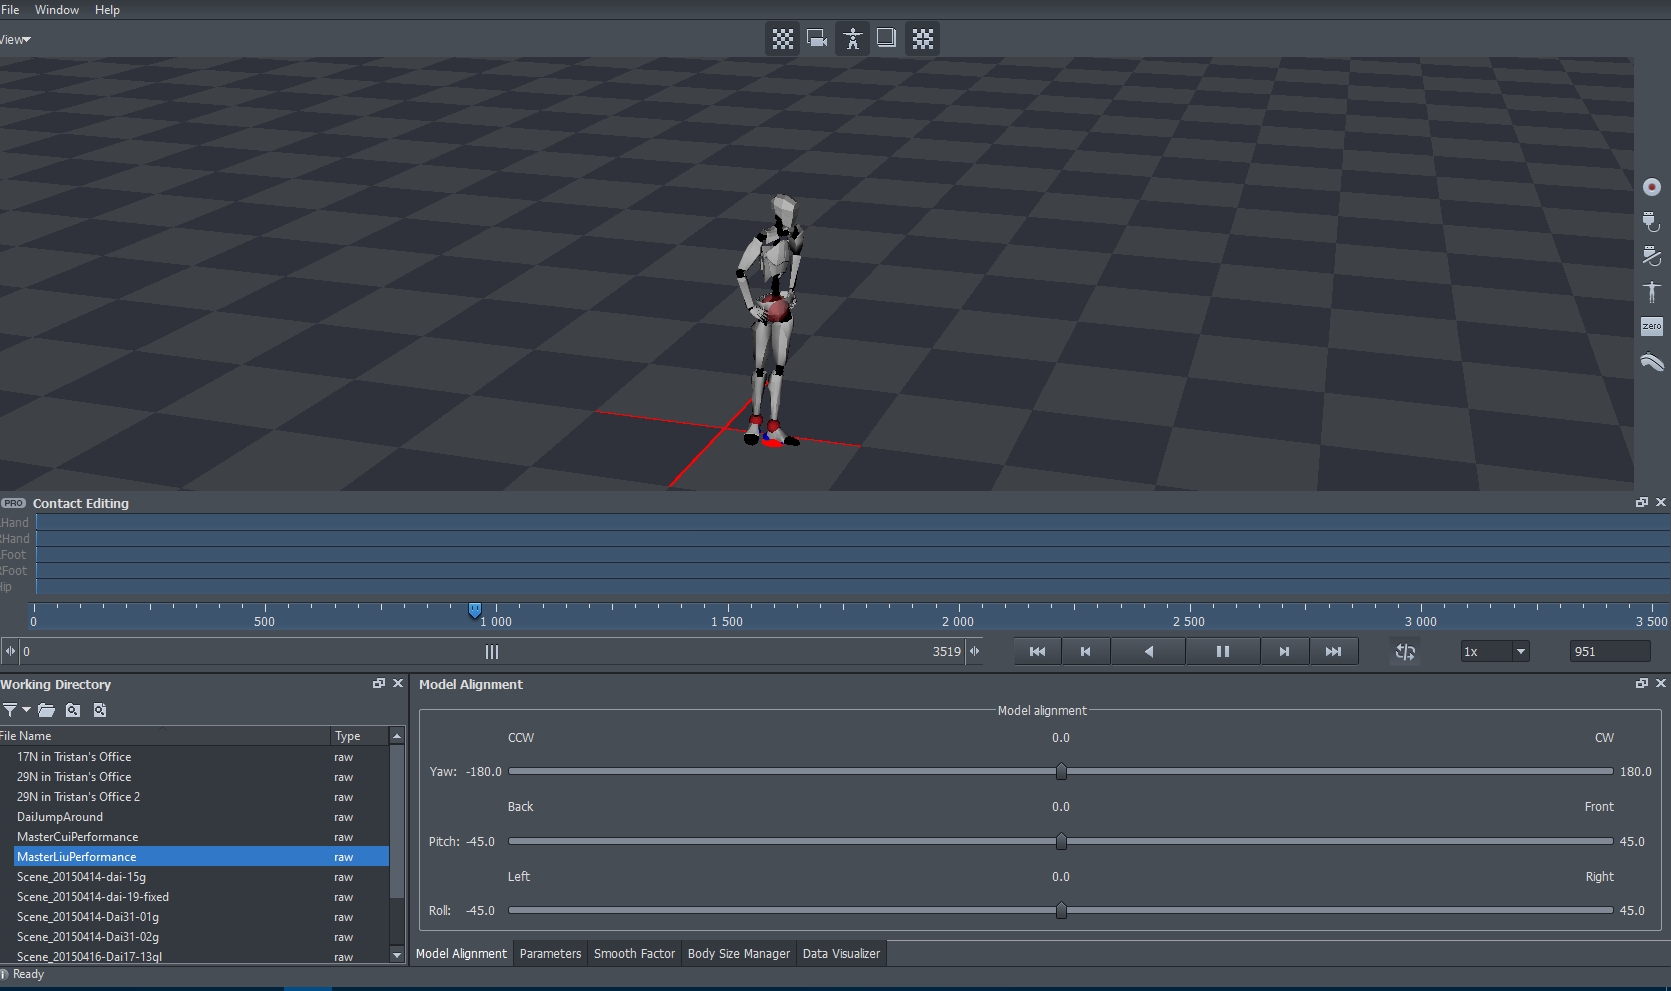1671x991 pixels.
Task: Select the Scene_20150414-dai-19-fixed file
Action: [201, 897]
